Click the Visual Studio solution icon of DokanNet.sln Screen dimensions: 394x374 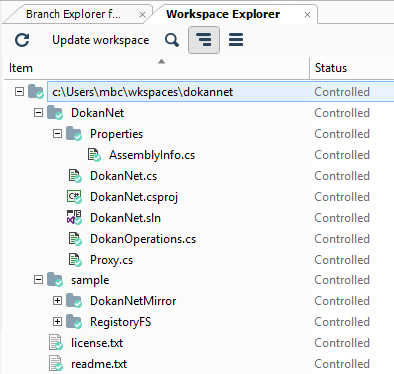(x=74, y=218)
